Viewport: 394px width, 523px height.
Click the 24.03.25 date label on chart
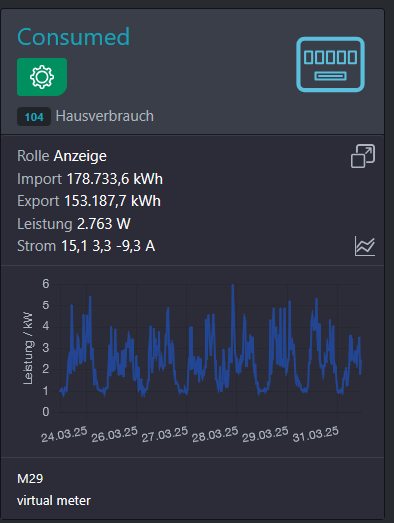coord(64,434)
